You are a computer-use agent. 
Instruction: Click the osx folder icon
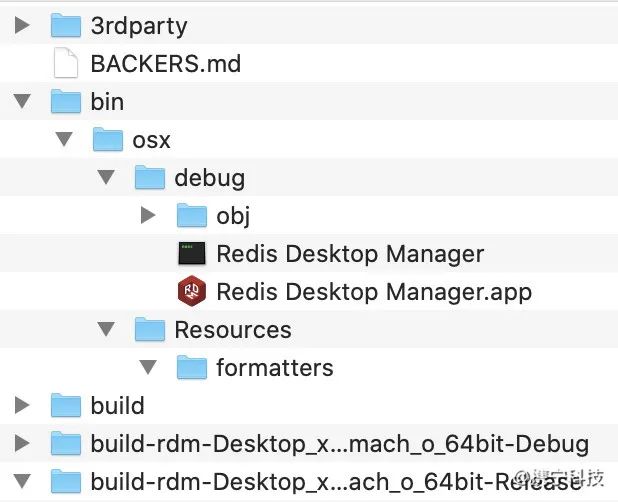point(108,139)
